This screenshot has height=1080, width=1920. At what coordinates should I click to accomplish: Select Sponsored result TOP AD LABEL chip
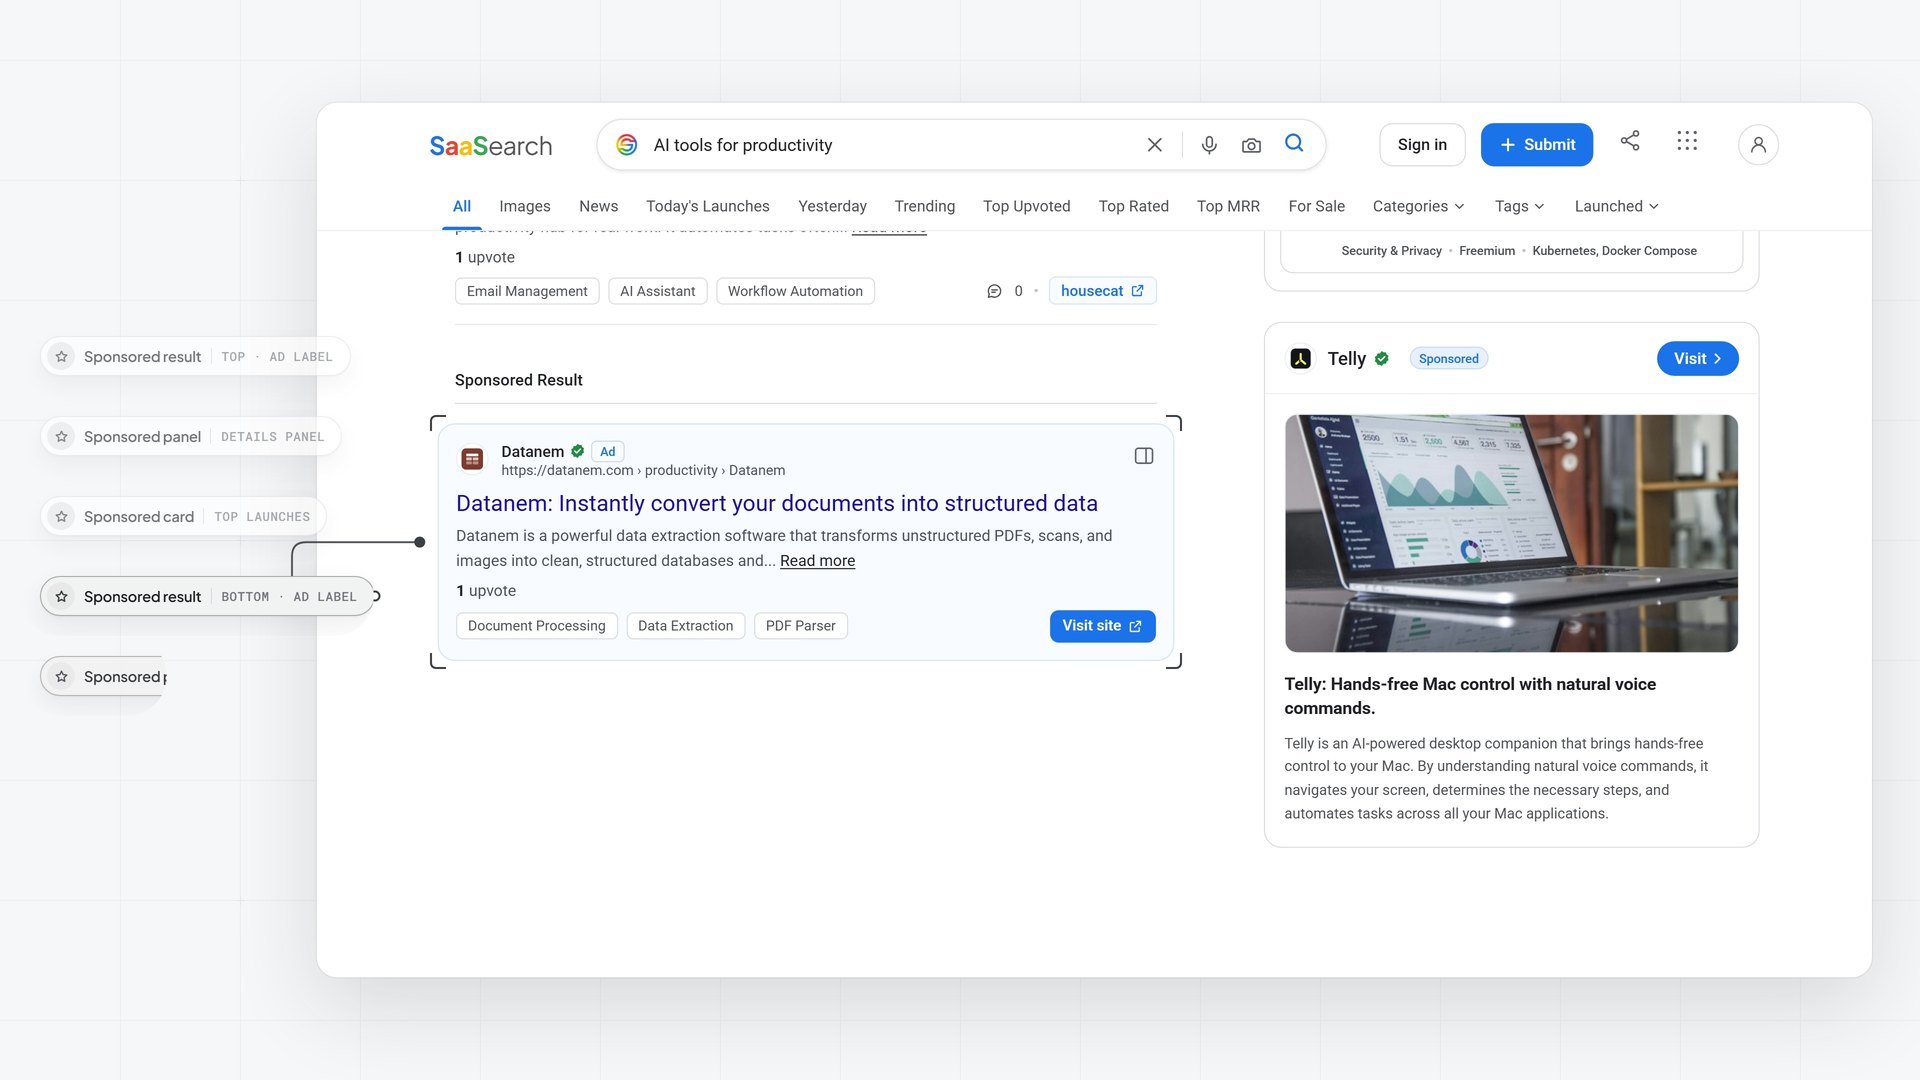coord(195,357)
